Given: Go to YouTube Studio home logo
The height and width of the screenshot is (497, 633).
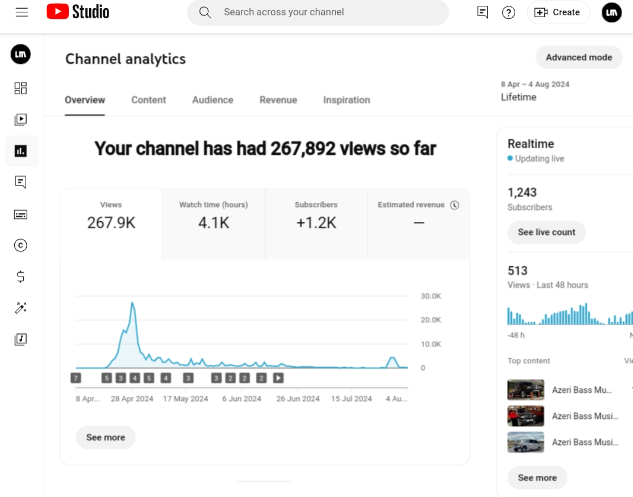Looking at the screenshot, I should coord(78,12).
